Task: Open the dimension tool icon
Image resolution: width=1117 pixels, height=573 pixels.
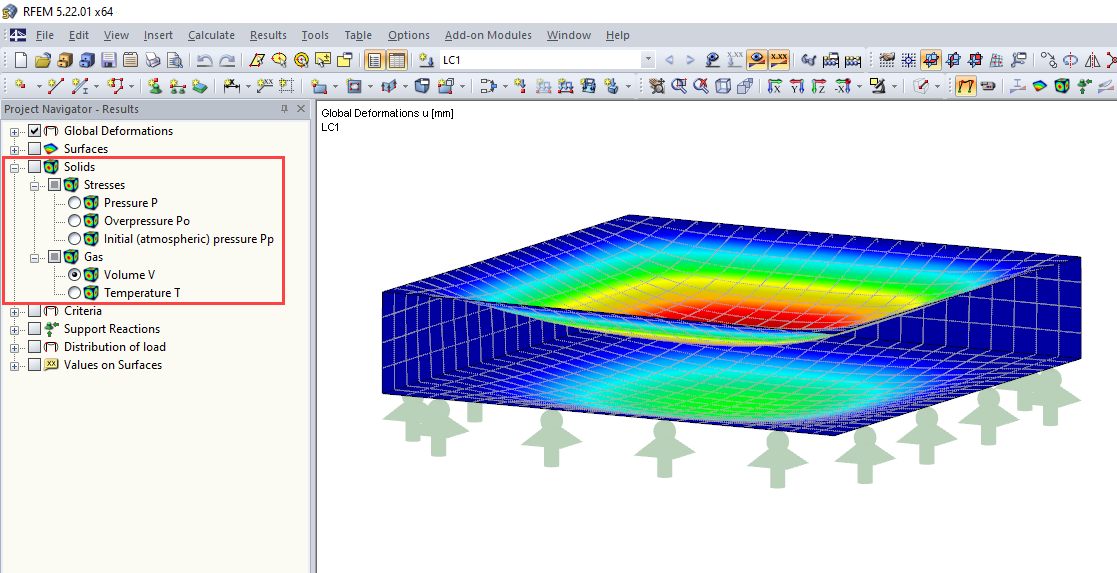Action: [231, 86]
